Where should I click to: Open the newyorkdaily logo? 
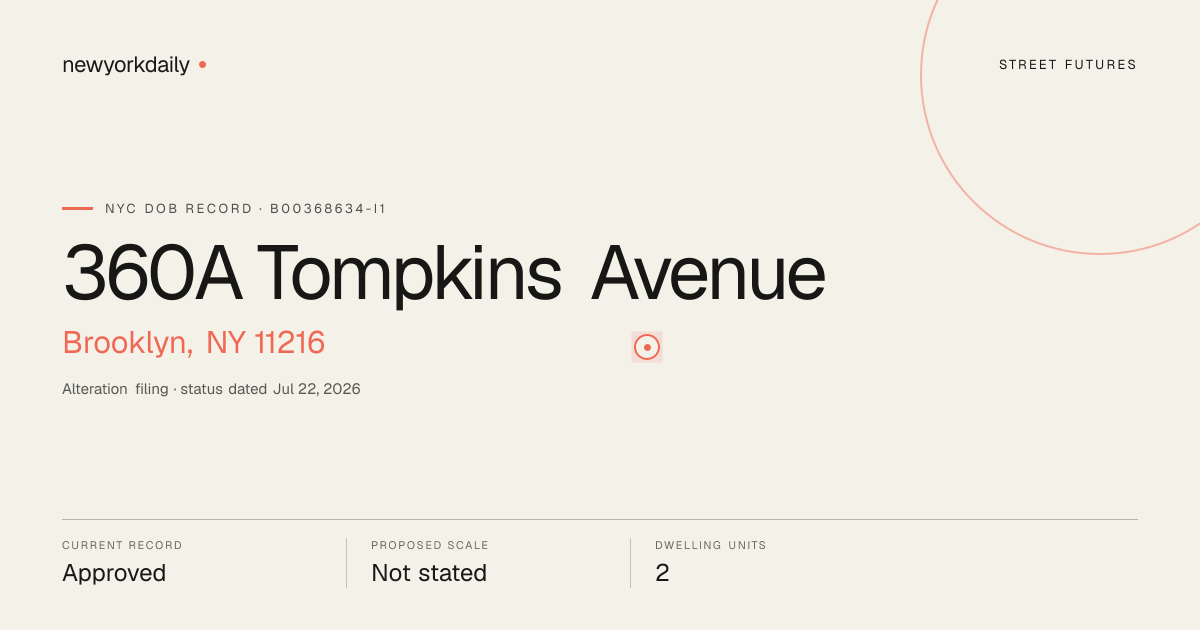[x=126, y=65]
